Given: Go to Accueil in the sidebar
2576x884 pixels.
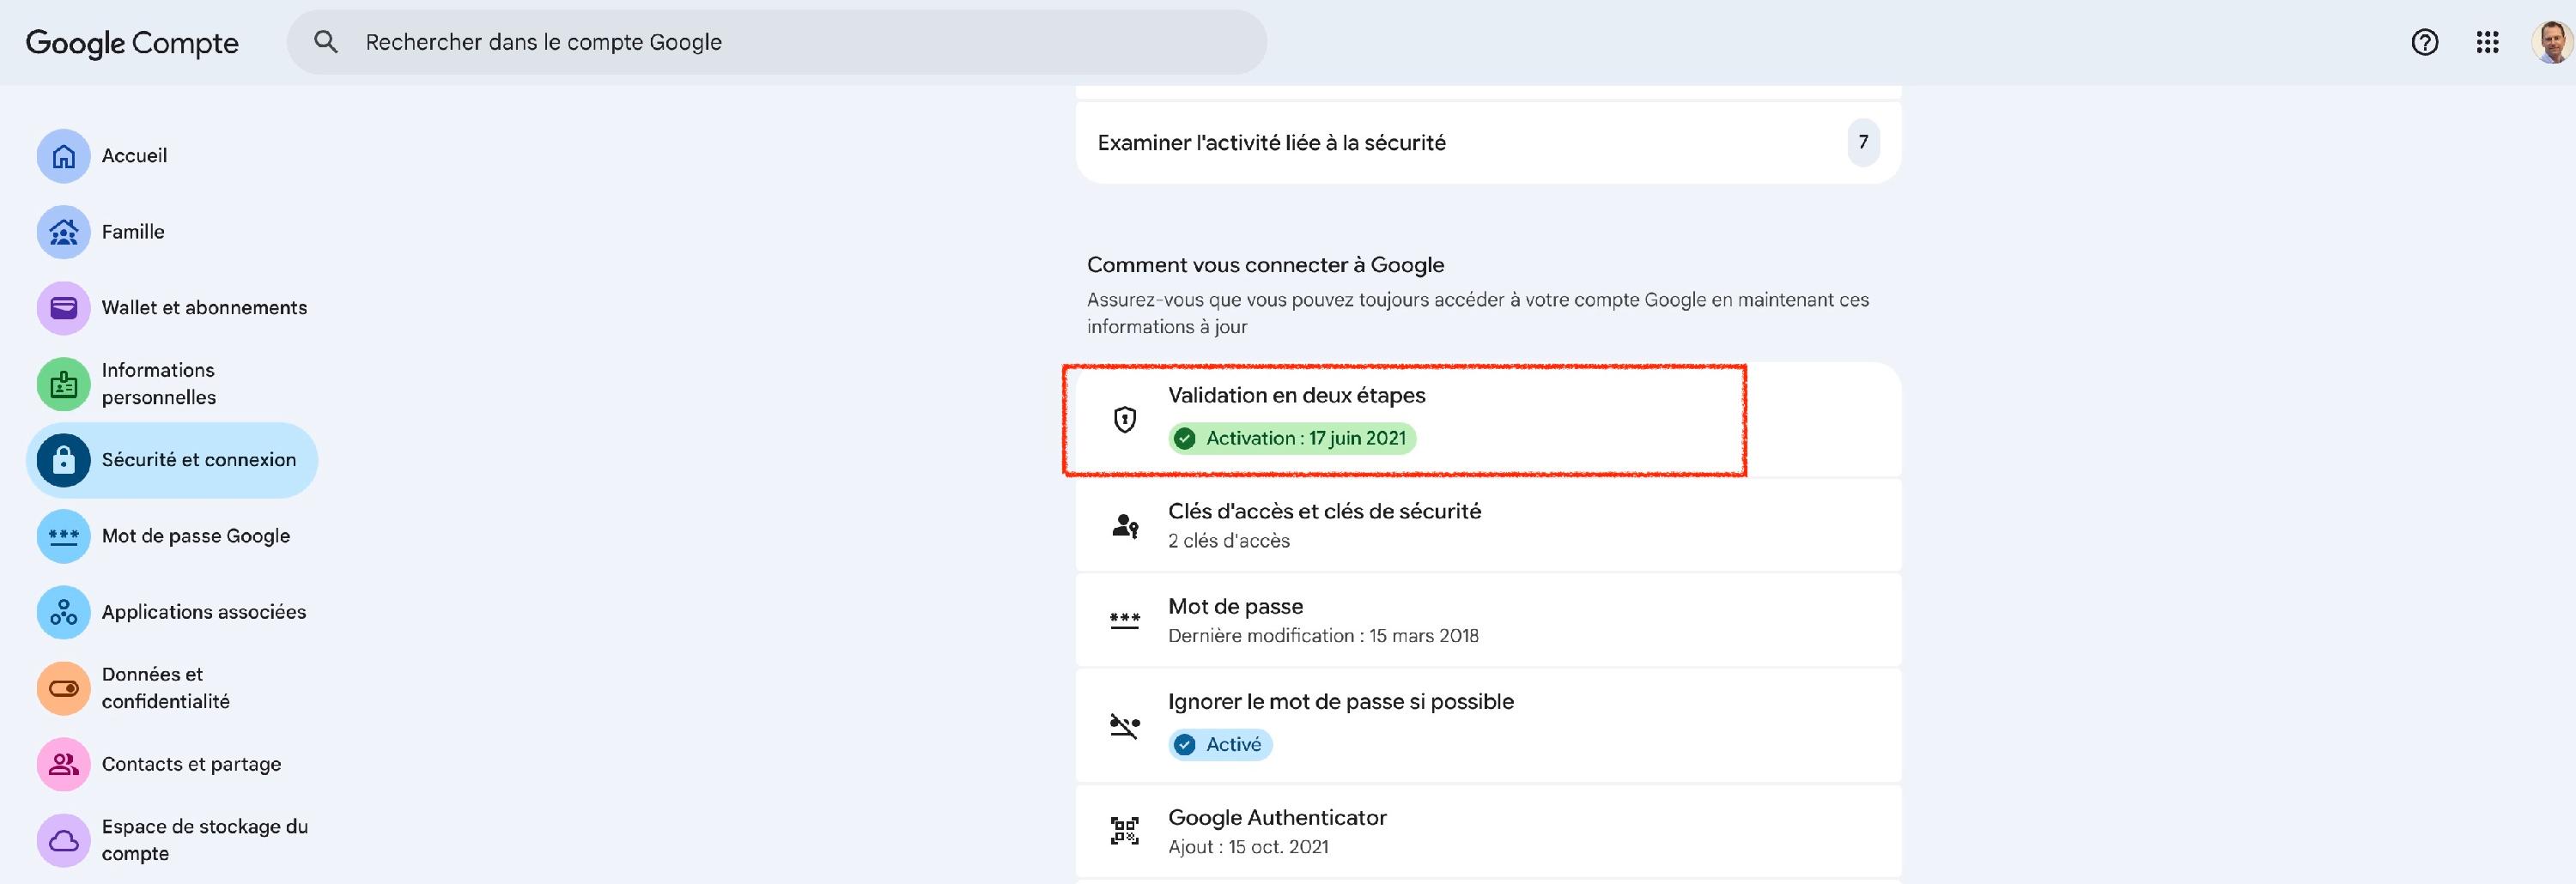Looking at the screenshot, I should (172, 156).
